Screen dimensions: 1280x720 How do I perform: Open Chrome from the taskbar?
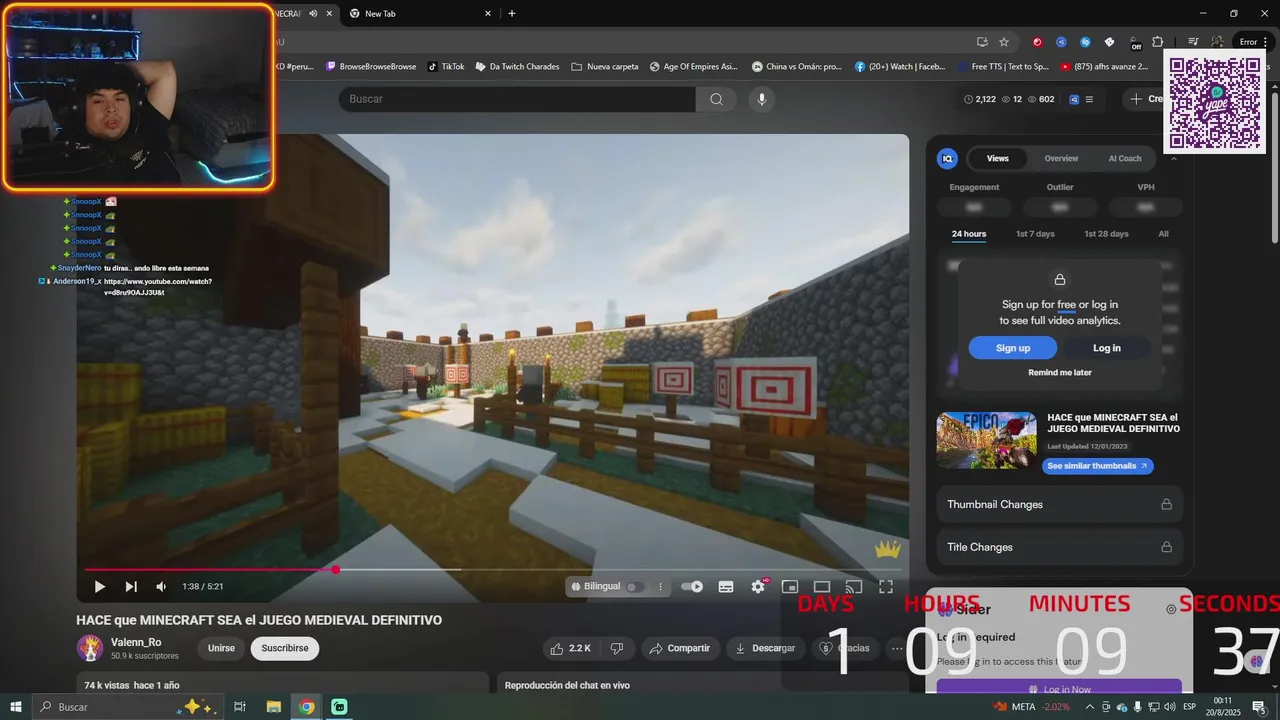(x=307, y=707)
